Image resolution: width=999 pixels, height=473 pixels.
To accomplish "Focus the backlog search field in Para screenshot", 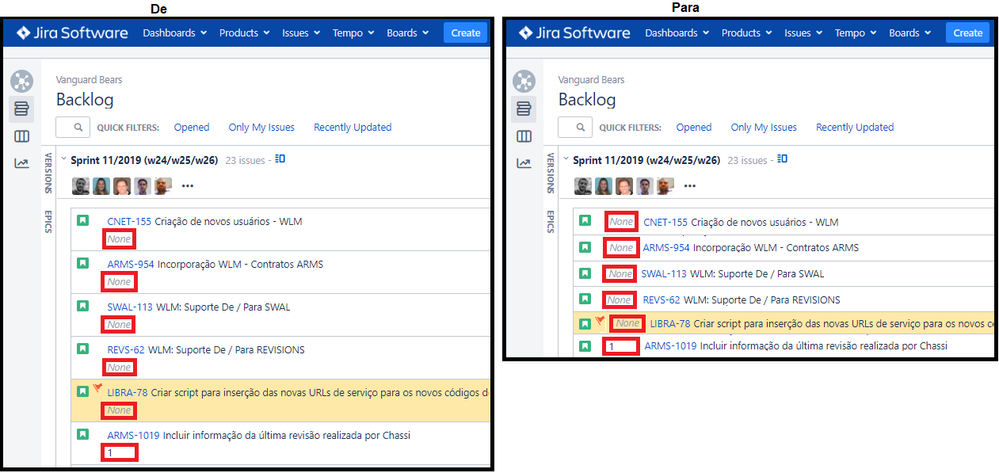I will 575,127.
